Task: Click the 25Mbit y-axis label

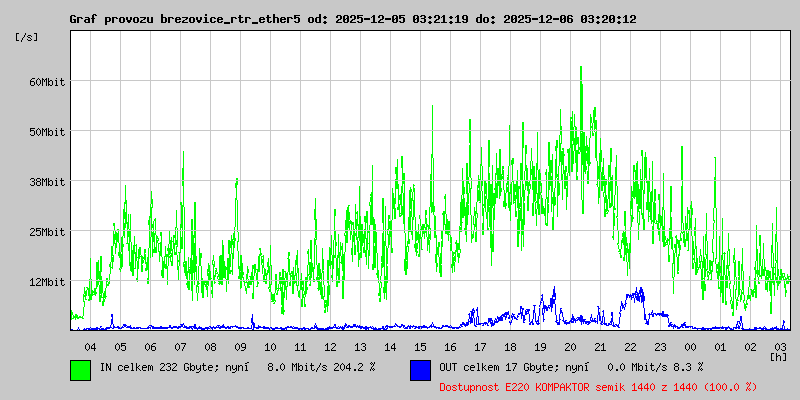Action: pyautogui.click(x=47, y=231)
